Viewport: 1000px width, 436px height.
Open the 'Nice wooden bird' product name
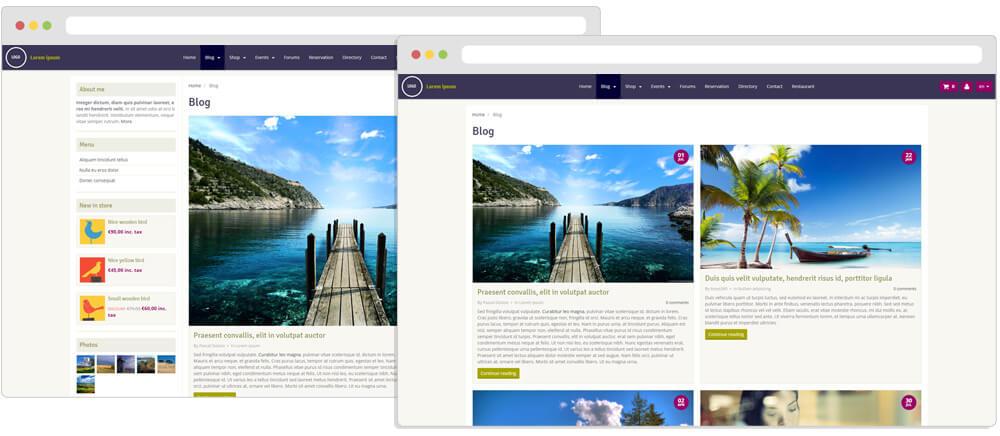[128, 222]
